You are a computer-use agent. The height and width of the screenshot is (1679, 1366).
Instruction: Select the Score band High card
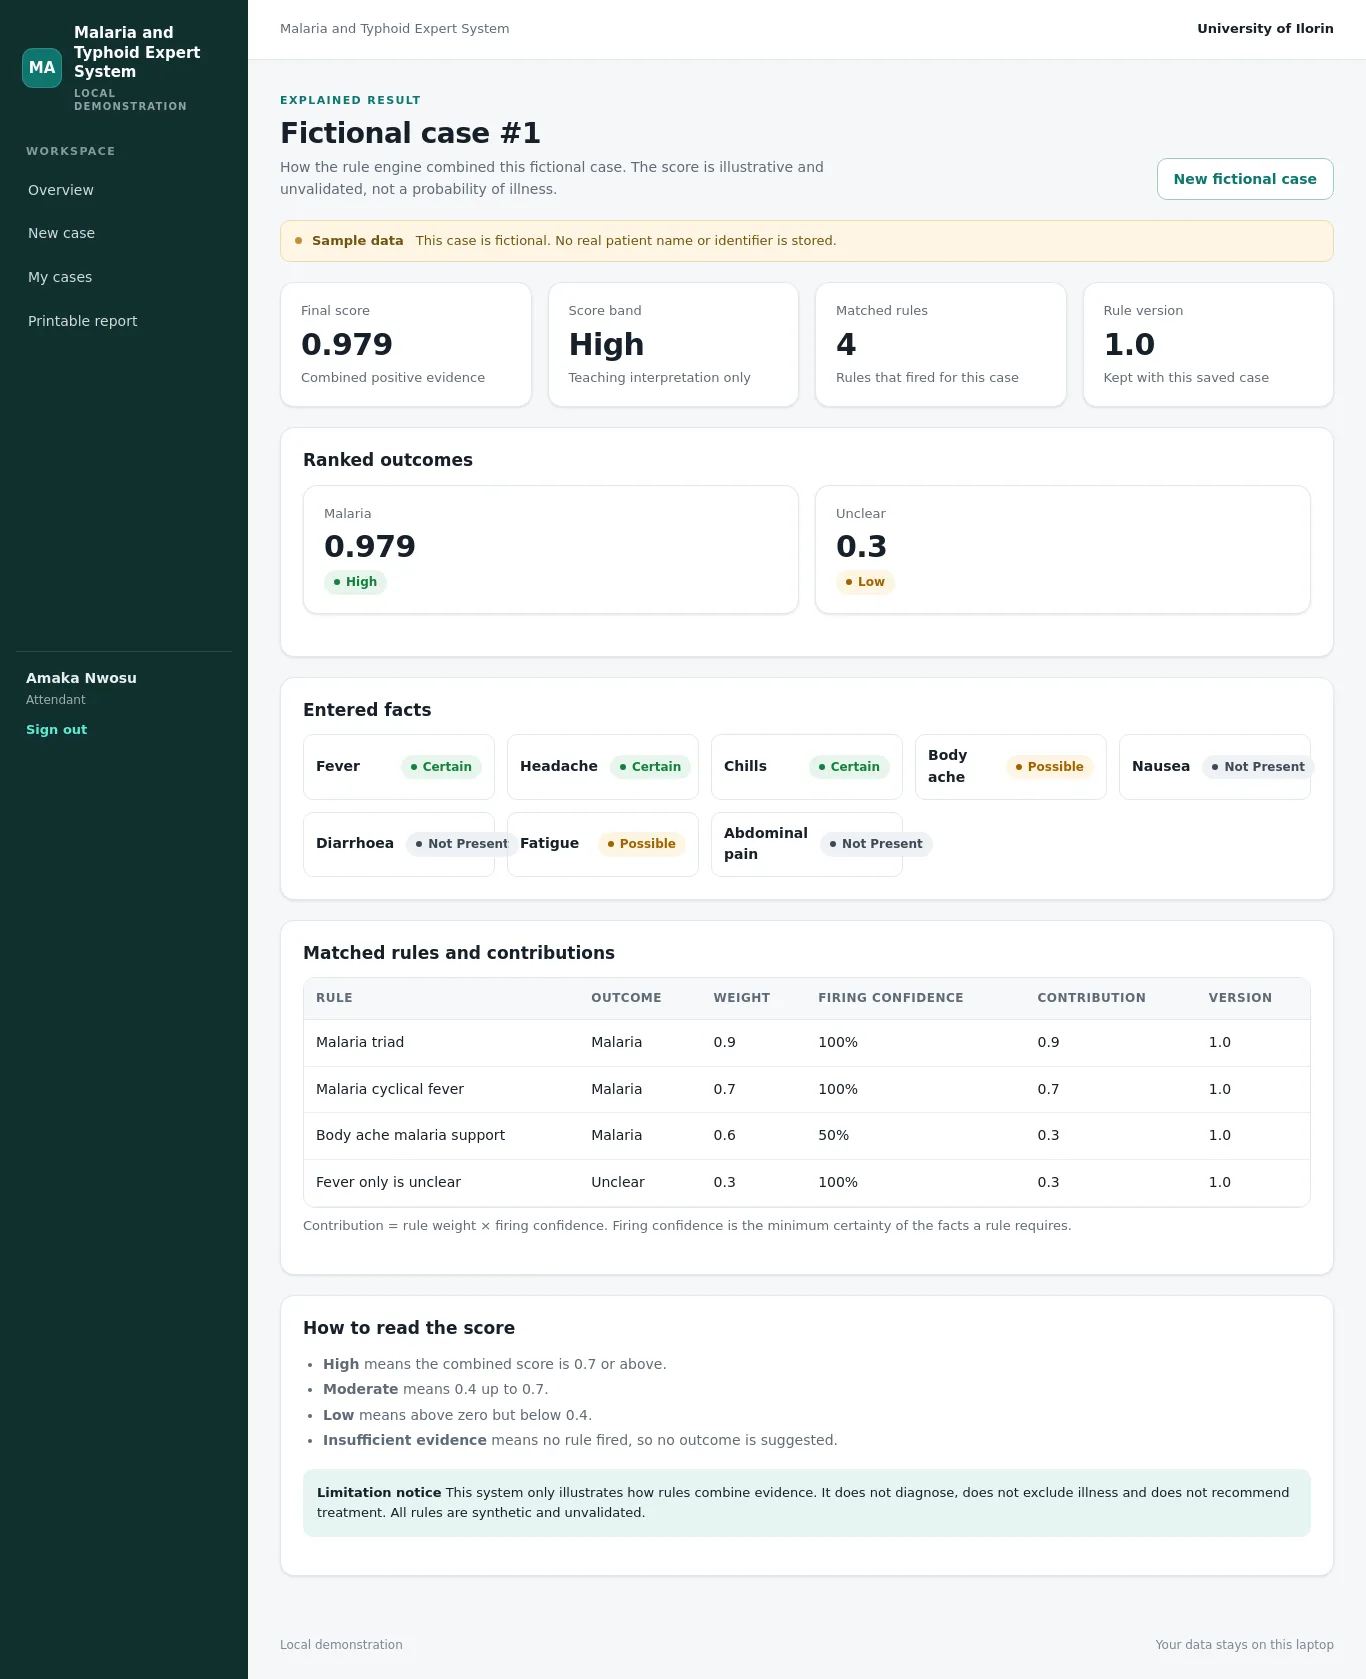tap(673, 345)
